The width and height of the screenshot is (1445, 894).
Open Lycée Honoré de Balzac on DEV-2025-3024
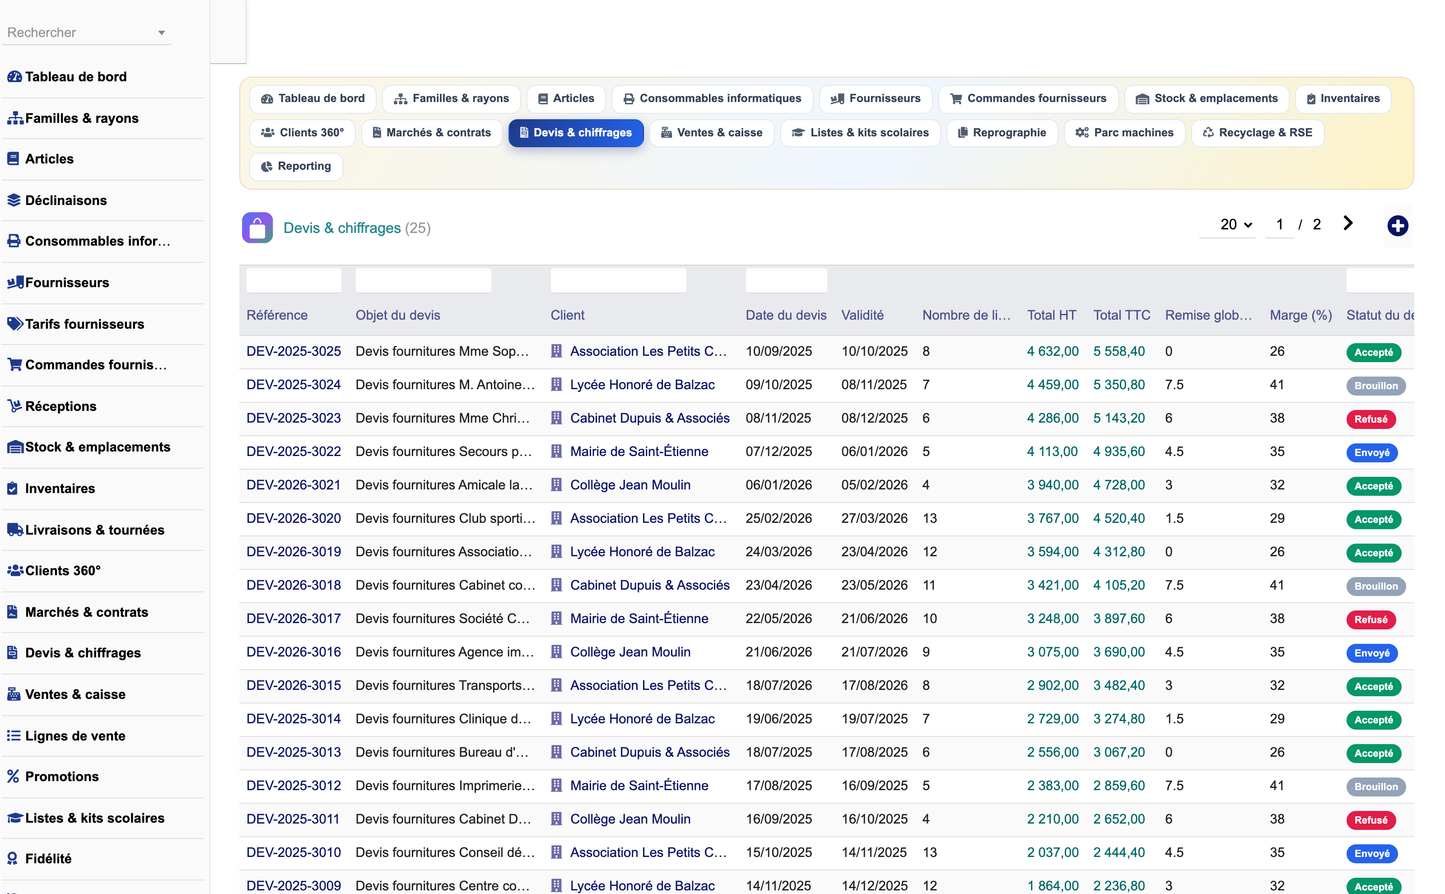tap(642, 385)
